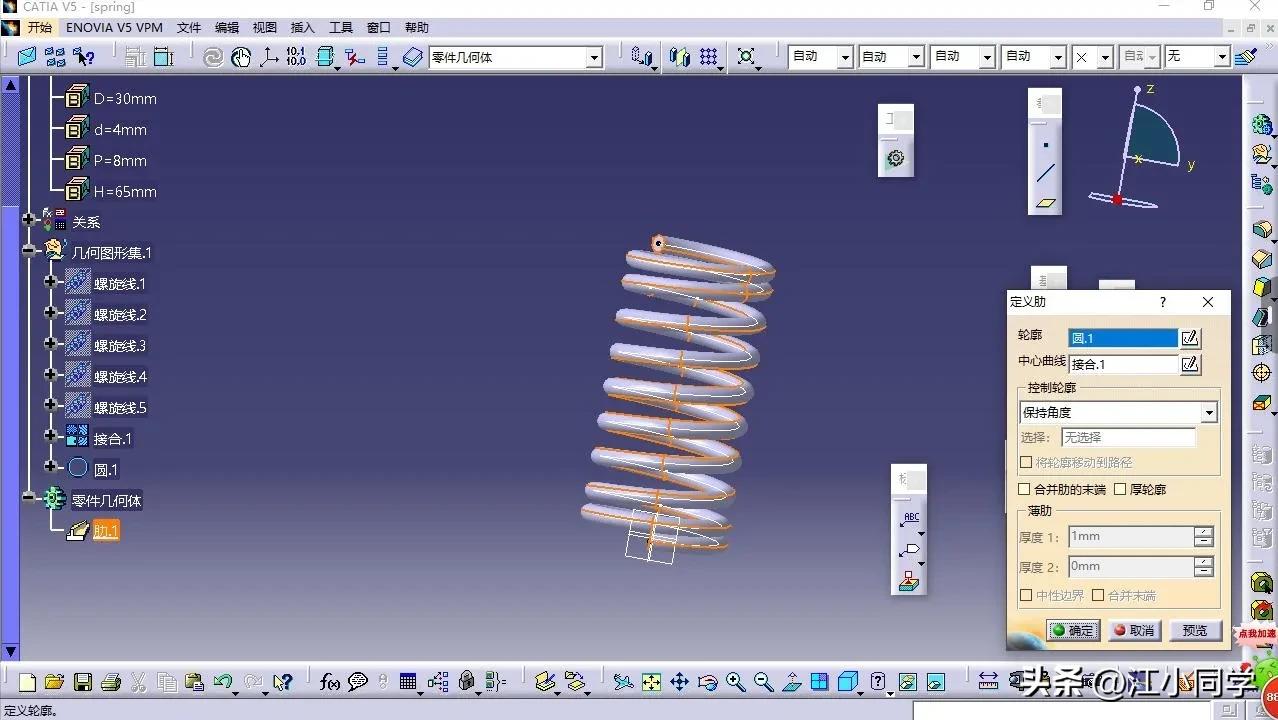Image resolution: width=1278 pixels, height=720 pixels.
Task: Click the sketch icon beside 中心曲线 field
Action: 1189,364
